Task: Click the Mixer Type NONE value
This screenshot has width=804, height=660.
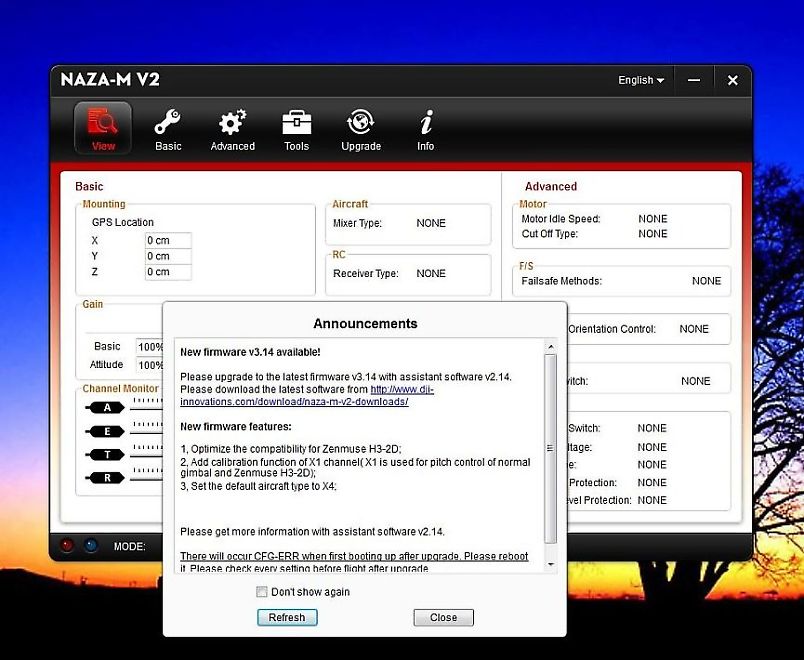Action: click(x=431, y=223)
